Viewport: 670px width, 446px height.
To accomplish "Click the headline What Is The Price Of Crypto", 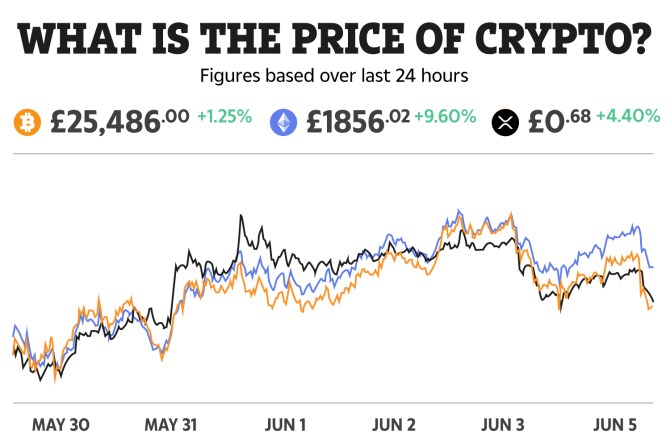I will click(x=335, y=38).
